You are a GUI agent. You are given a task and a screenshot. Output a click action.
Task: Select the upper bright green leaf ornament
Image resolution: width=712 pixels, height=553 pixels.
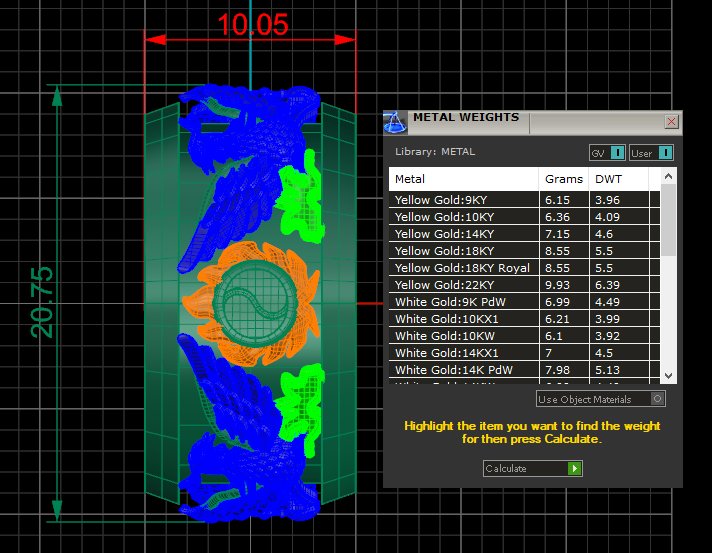[x=301, y=198]
